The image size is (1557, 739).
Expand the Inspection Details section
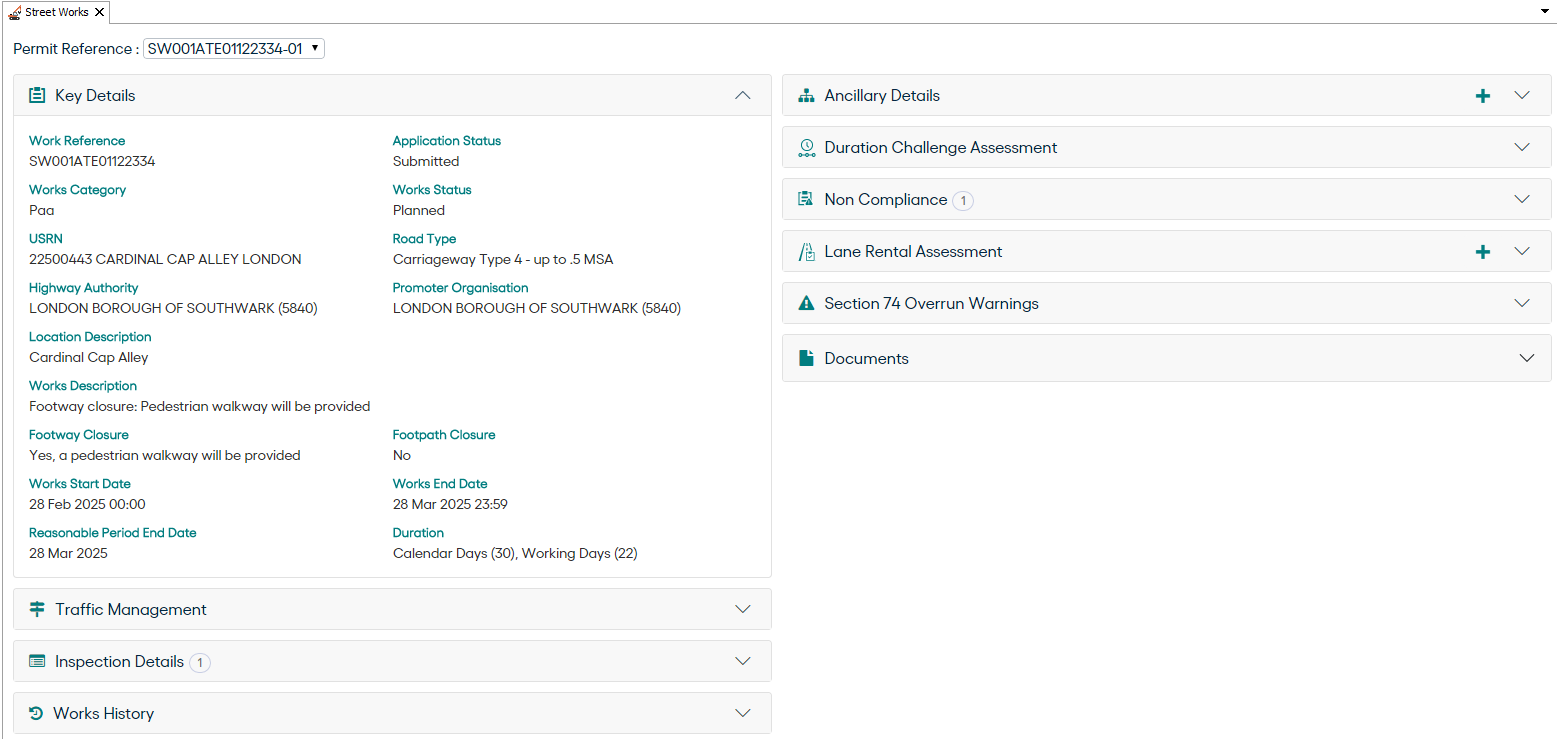point(742,661)
